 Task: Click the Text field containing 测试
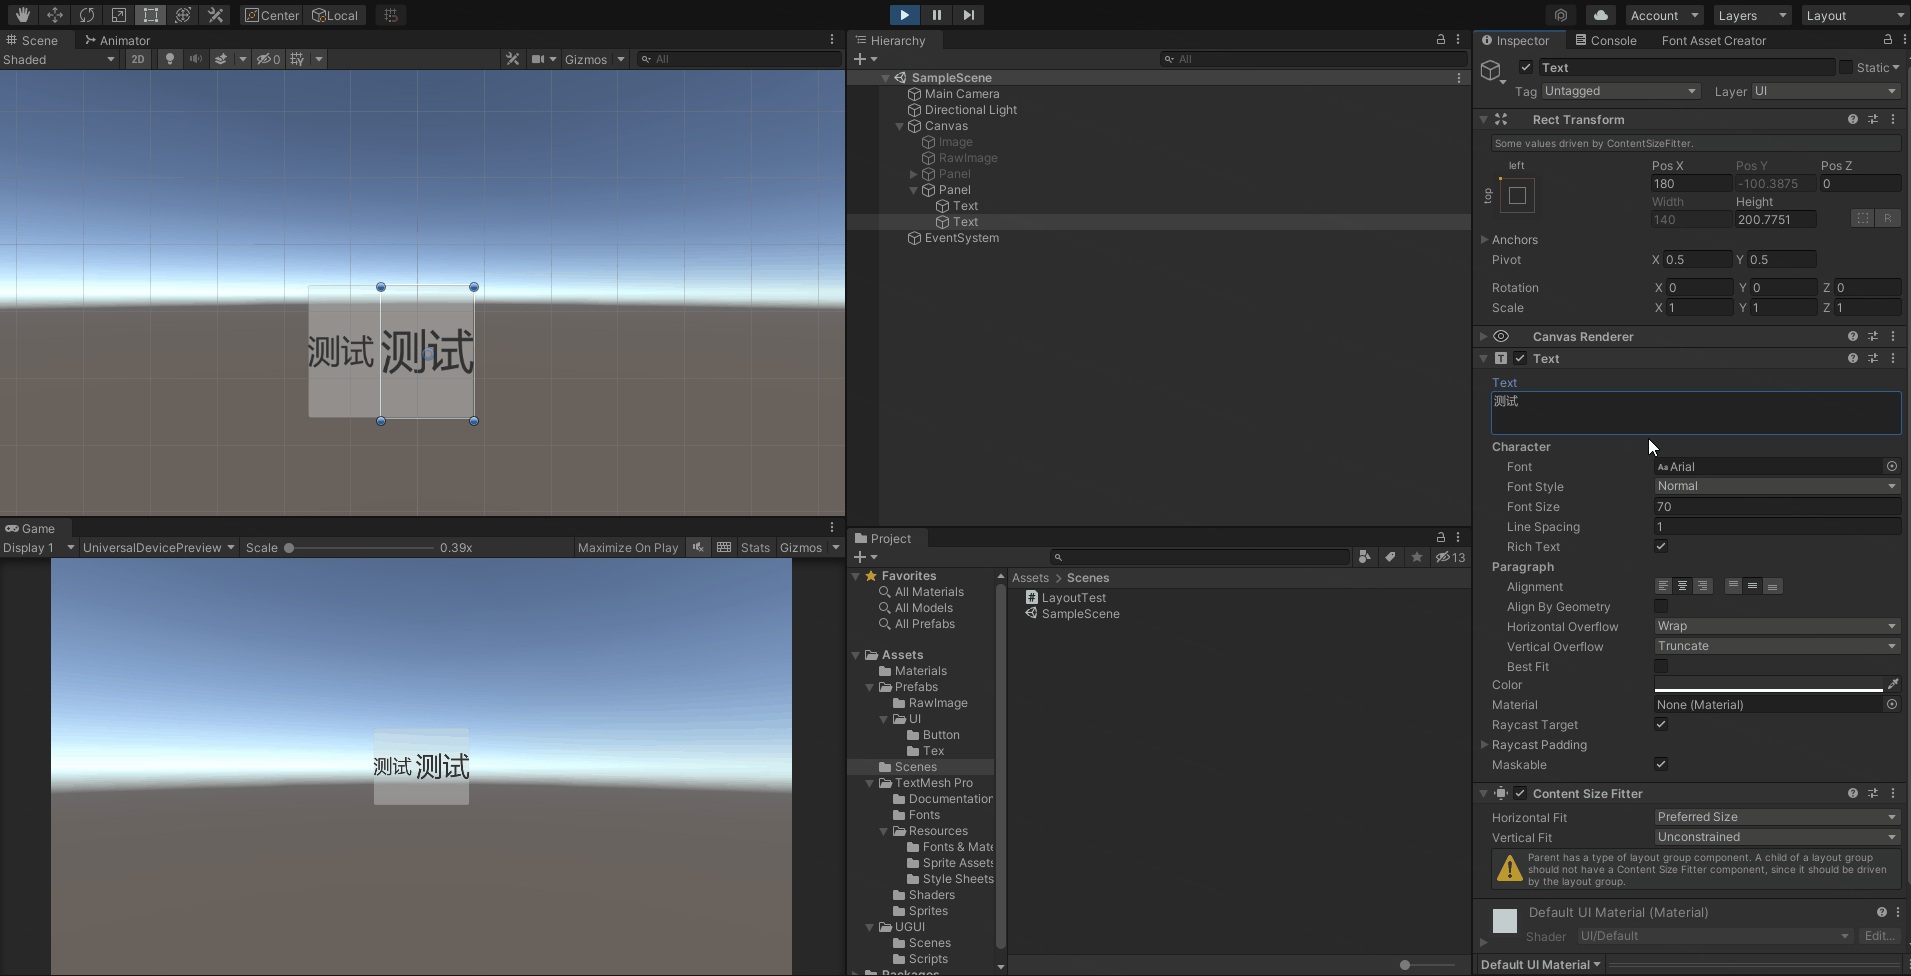click(1695, 412)
